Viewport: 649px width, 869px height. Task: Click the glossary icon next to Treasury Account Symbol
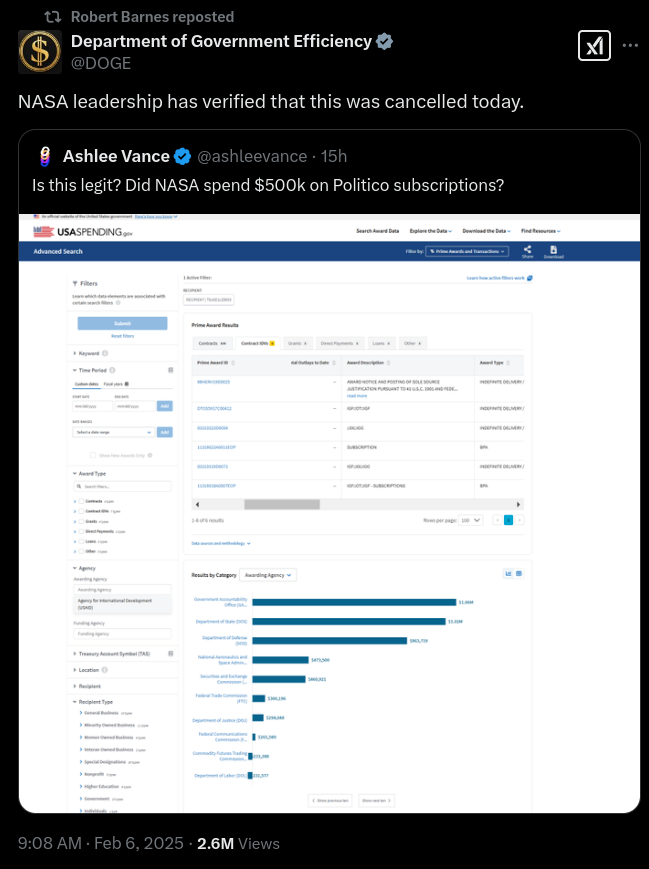click(x=171, y=653)
